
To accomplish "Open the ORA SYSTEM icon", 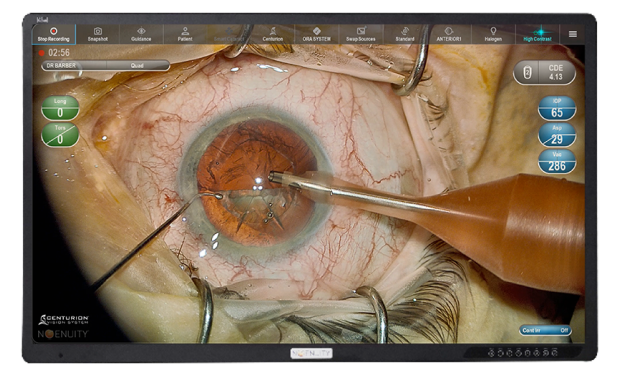I will [x=317, y=34].
